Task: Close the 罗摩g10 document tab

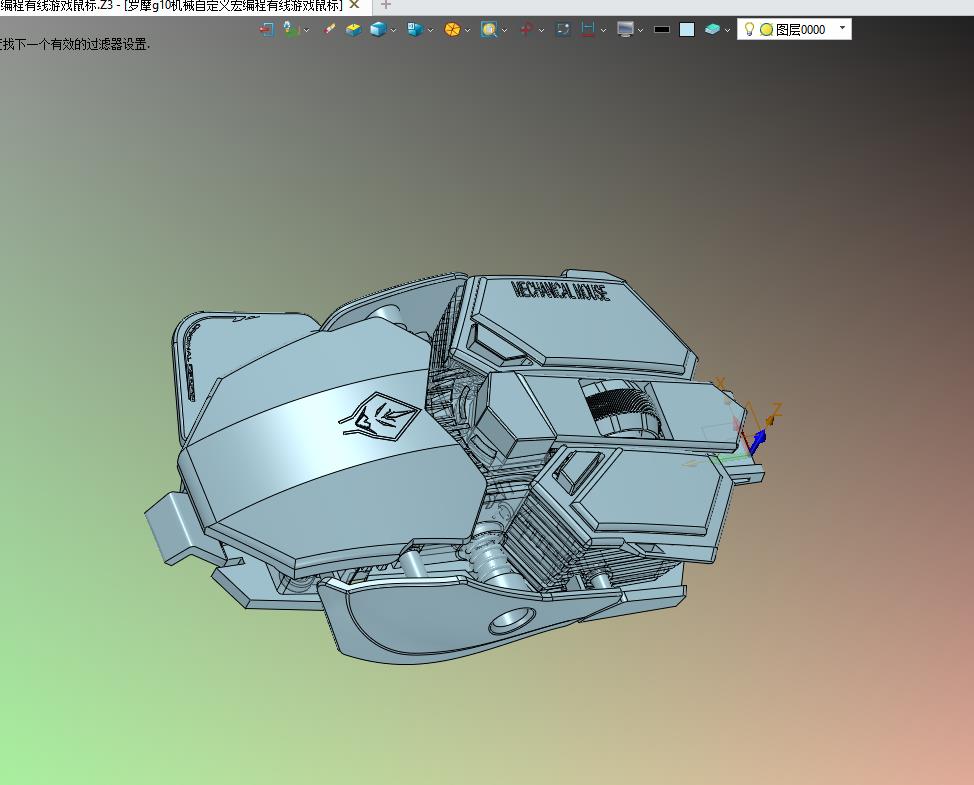Action: [x=354, y=5]
